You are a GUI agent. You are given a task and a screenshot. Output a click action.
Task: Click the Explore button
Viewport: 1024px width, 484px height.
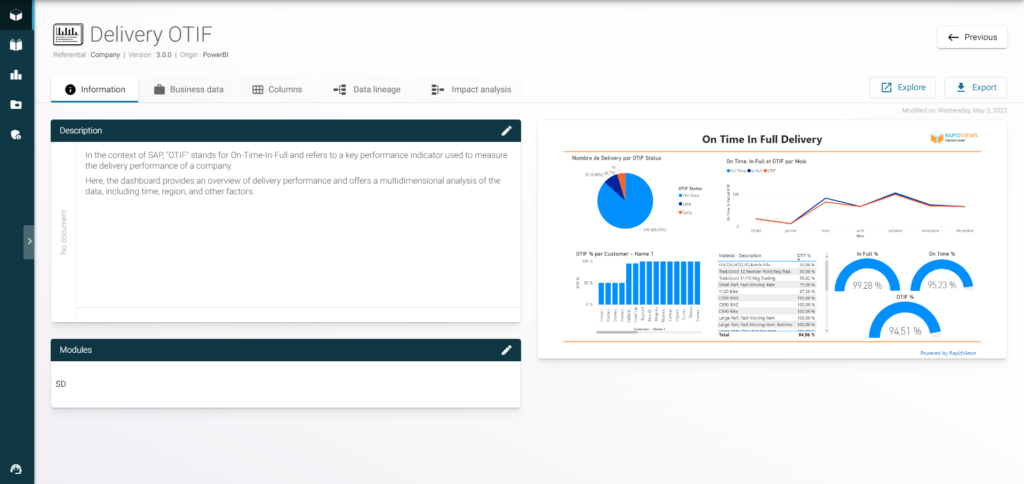903,87
